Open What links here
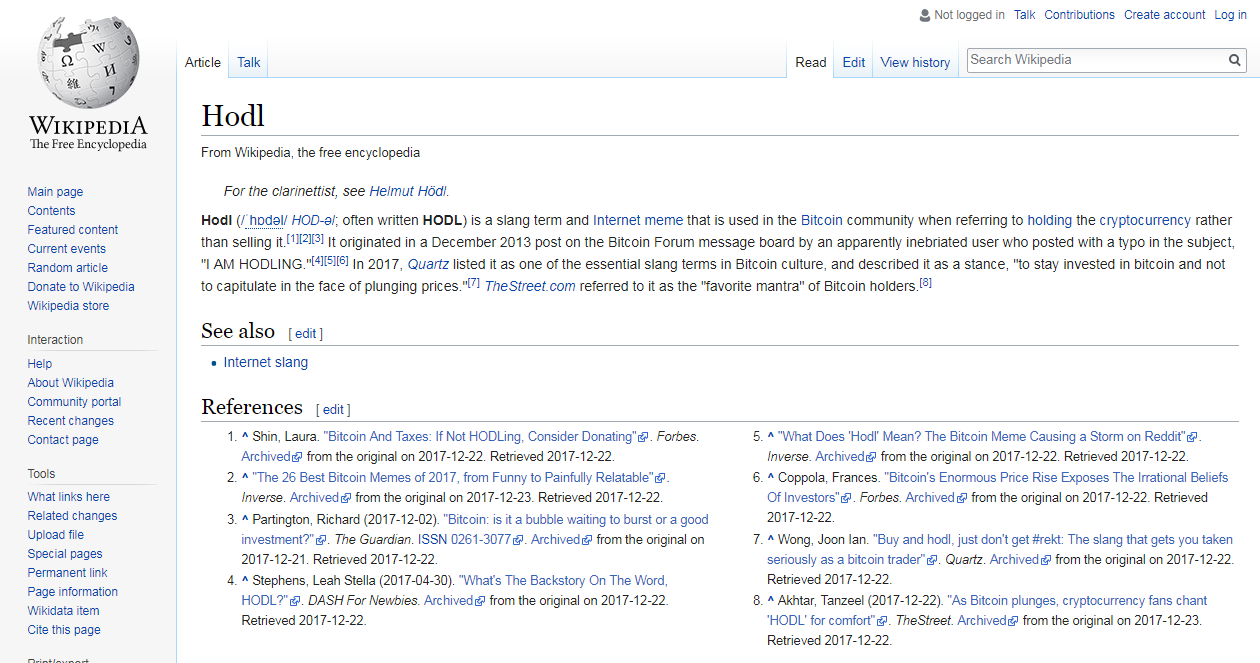This screenshot has height=663, width=1260. click(69, 497)
